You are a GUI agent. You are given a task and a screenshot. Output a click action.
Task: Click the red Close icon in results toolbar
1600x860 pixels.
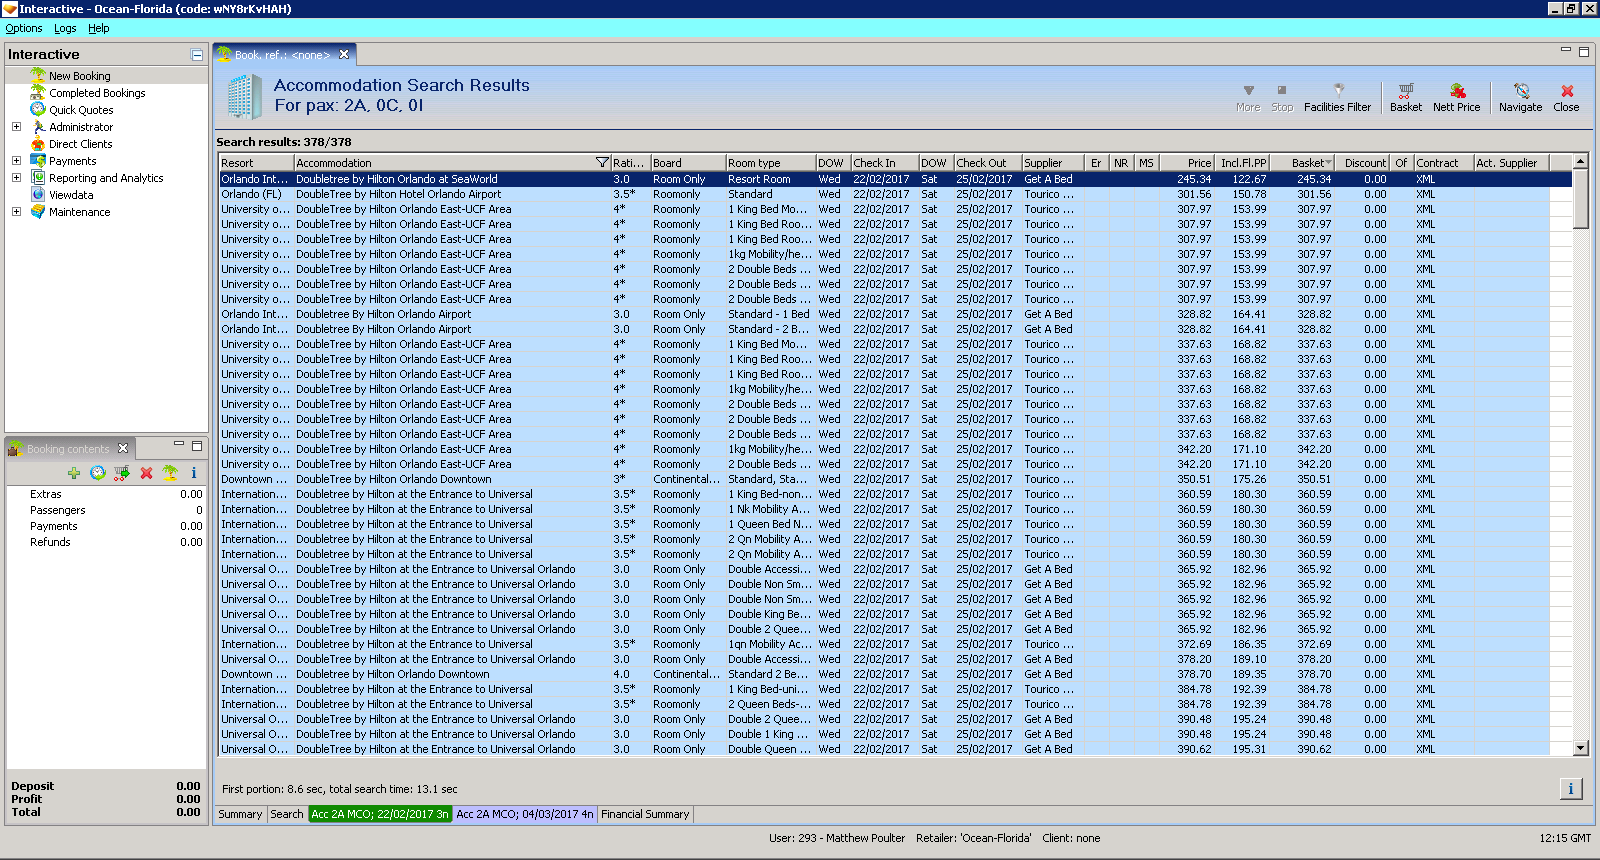pos(1567,90)
